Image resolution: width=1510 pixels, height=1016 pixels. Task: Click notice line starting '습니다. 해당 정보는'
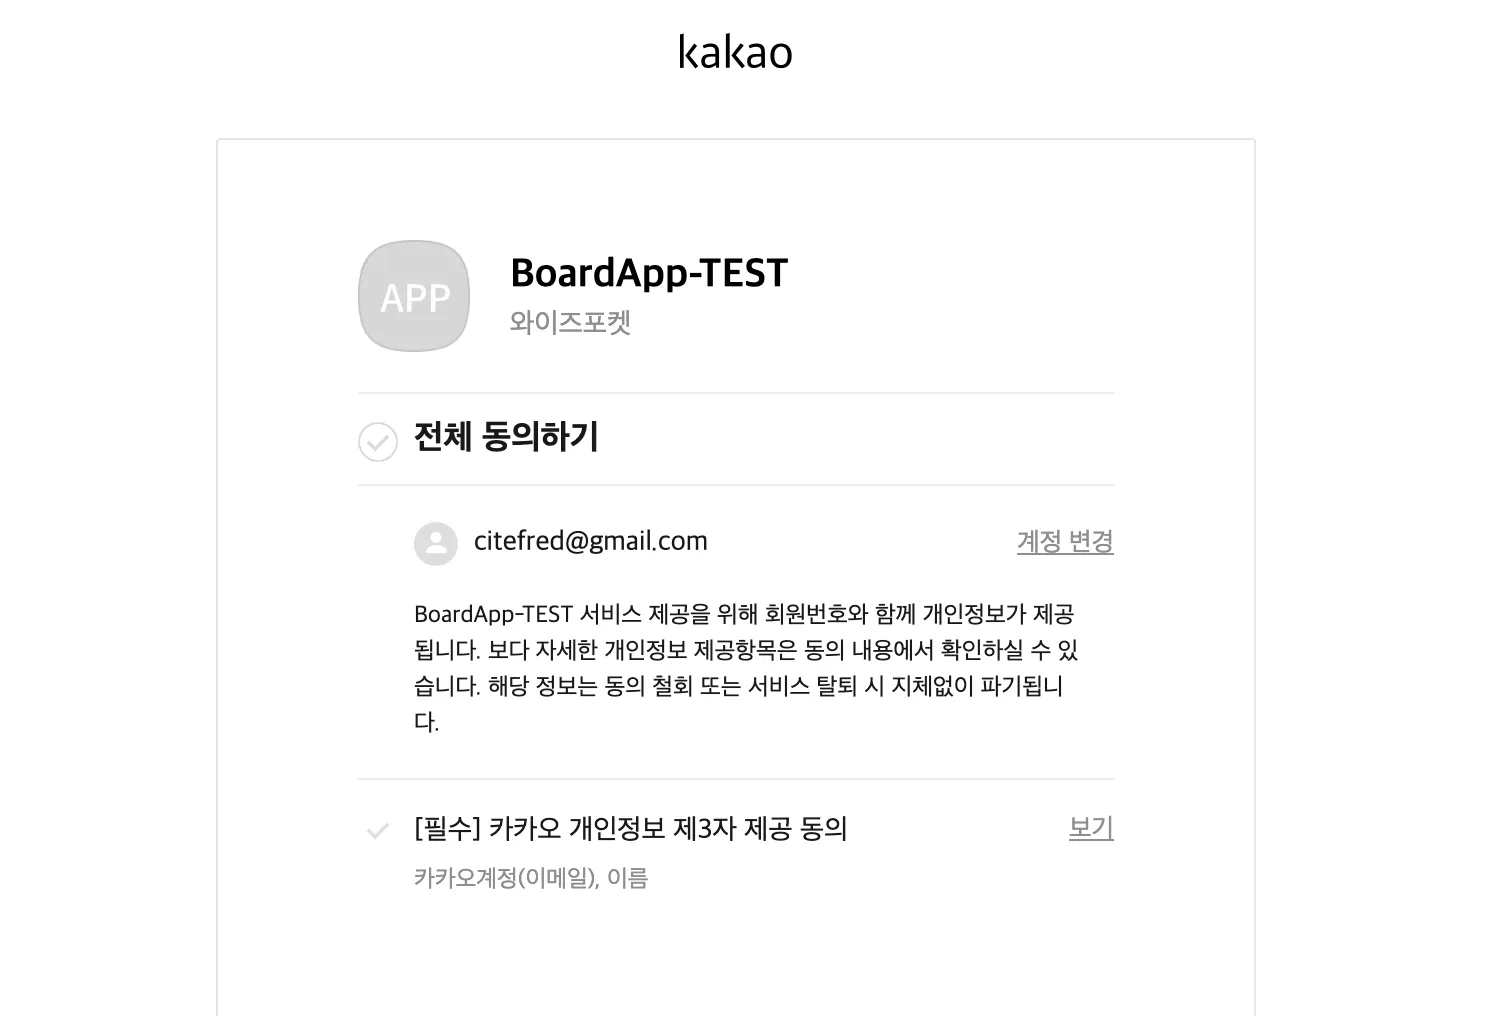pos(738,686)
